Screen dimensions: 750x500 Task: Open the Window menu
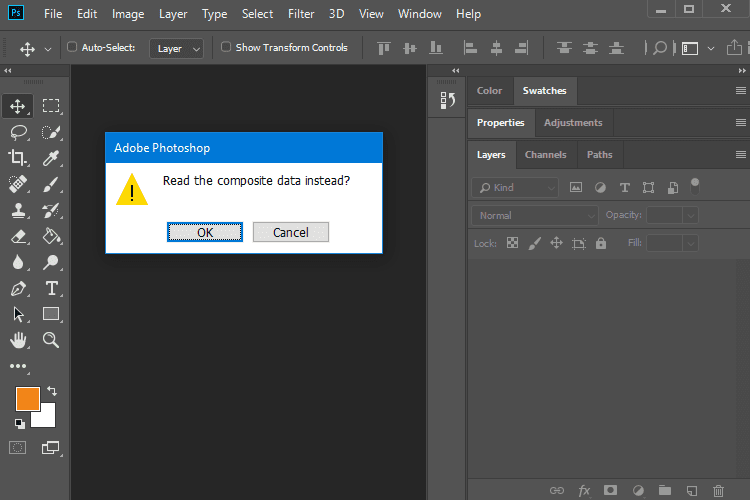point(419,14)
